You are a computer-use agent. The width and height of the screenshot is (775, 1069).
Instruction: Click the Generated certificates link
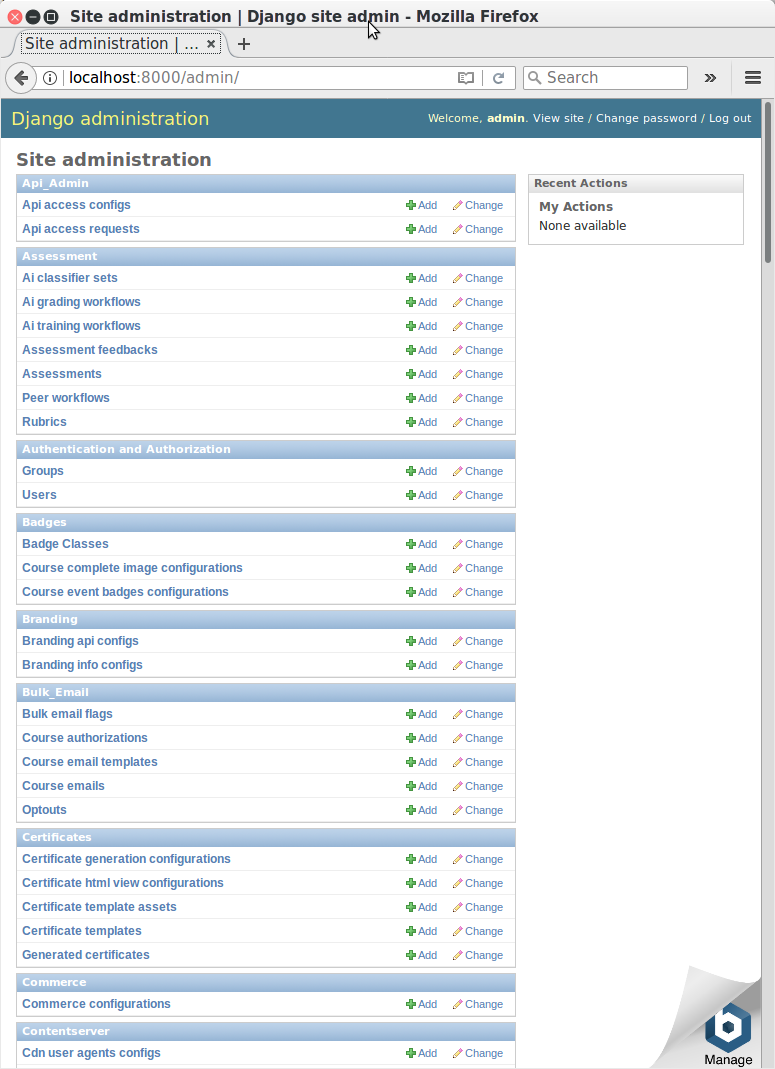point(86,954)
